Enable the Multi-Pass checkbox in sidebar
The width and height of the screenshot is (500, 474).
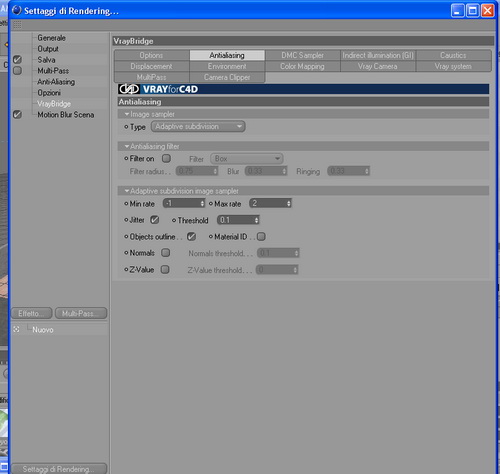[17, 71]
